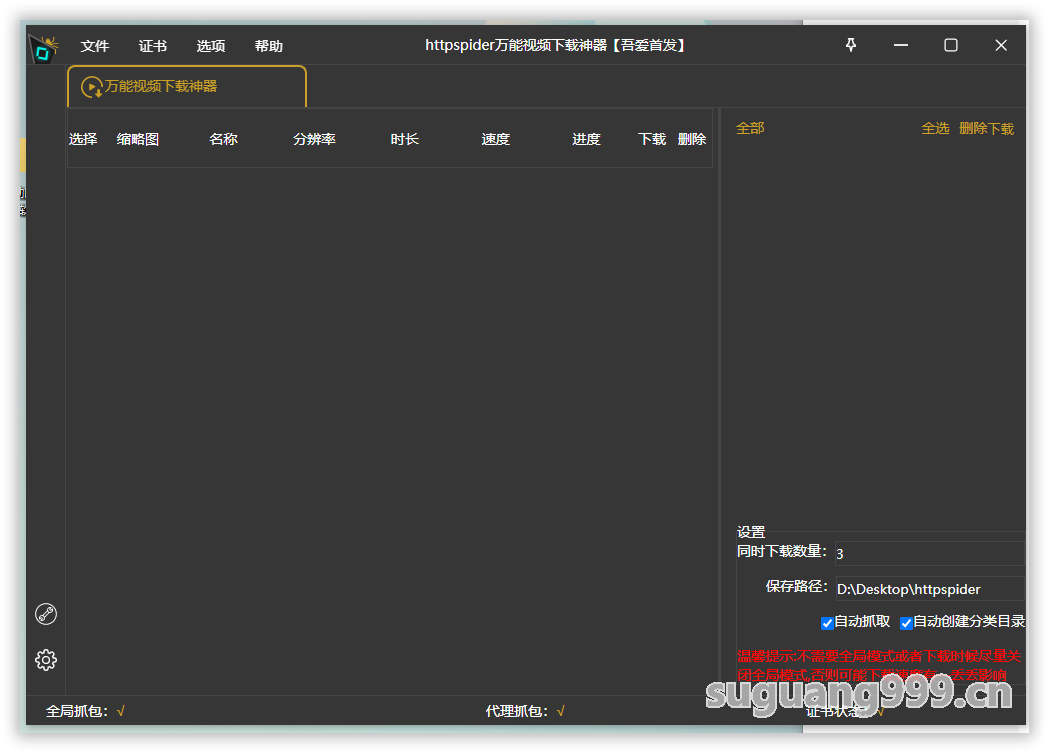Screen dimensions: 1049x753
Task: Expand the 选项 menu
Action: pyautogui.click(x=211, y=46)
